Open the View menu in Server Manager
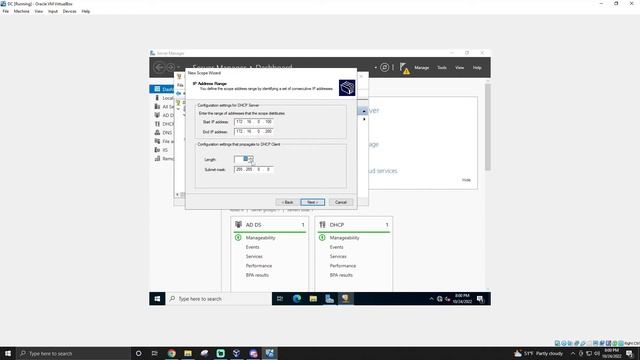Viewport: 640px width, 360px height. click(x=460, y=68)
